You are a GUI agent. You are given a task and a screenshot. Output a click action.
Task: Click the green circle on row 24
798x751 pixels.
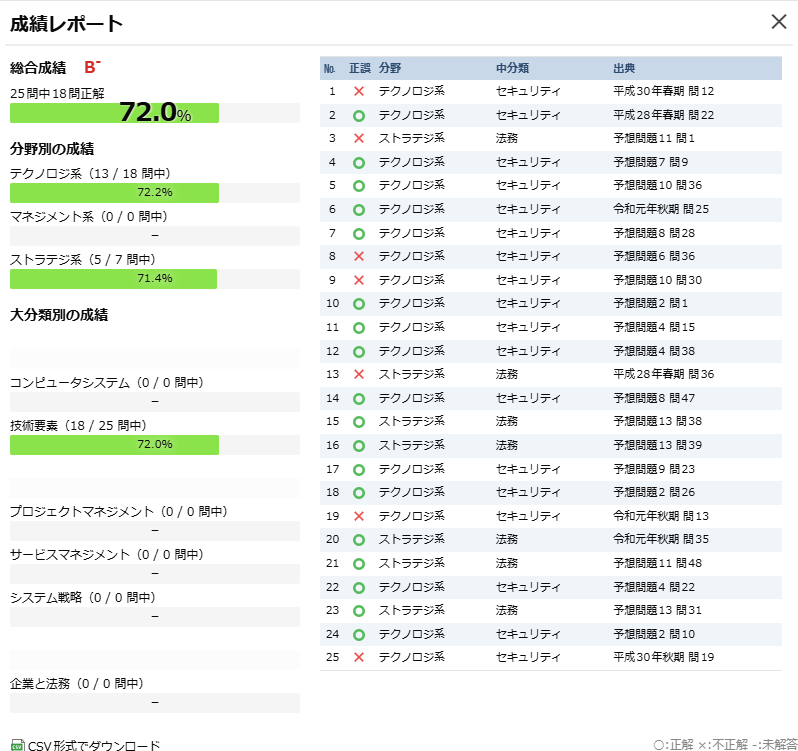(359, 634)
